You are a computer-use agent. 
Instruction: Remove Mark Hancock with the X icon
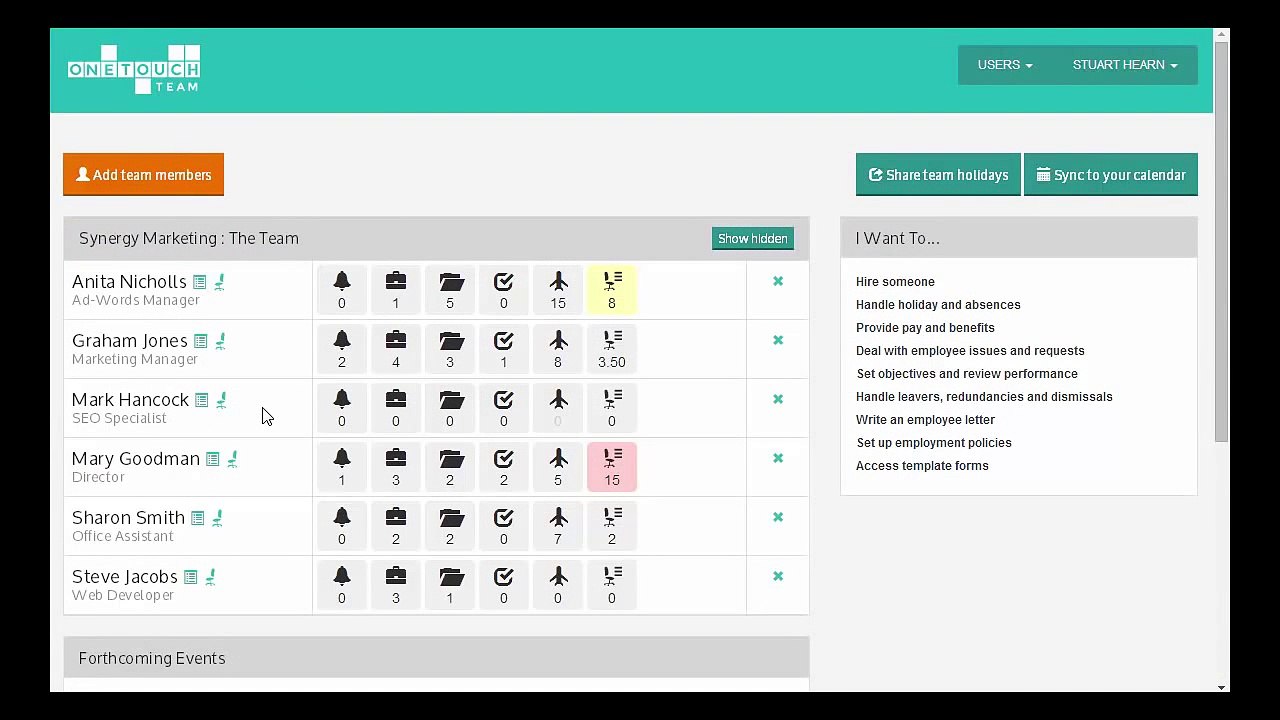778,399
